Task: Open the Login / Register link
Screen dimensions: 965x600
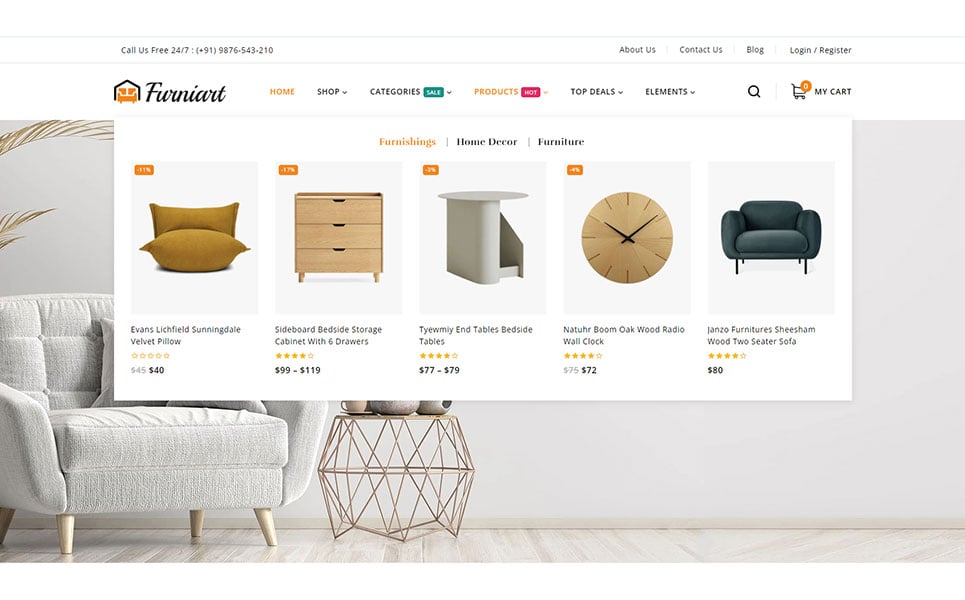Action: 820,50
